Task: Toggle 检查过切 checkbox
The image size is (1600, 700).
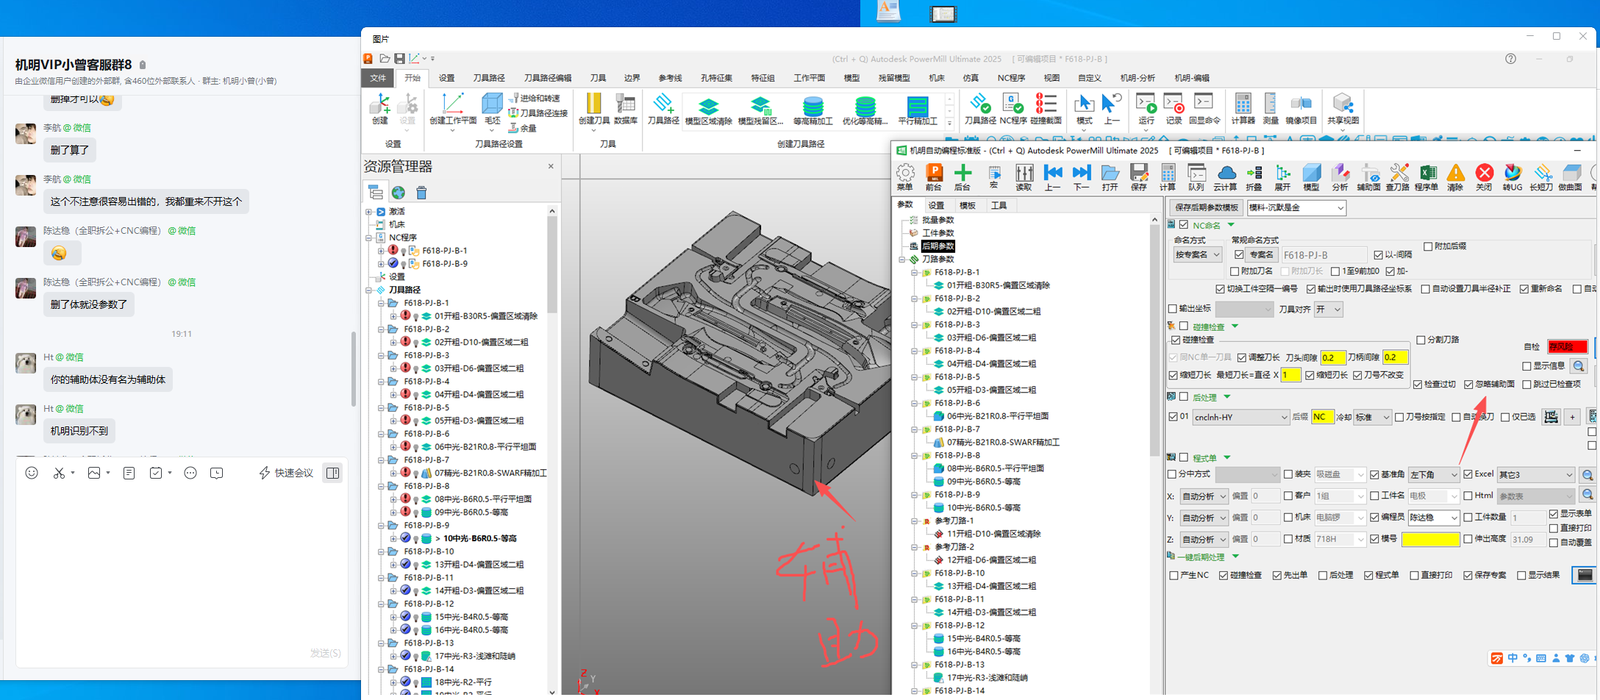Action: click(x=1418, y=384)
